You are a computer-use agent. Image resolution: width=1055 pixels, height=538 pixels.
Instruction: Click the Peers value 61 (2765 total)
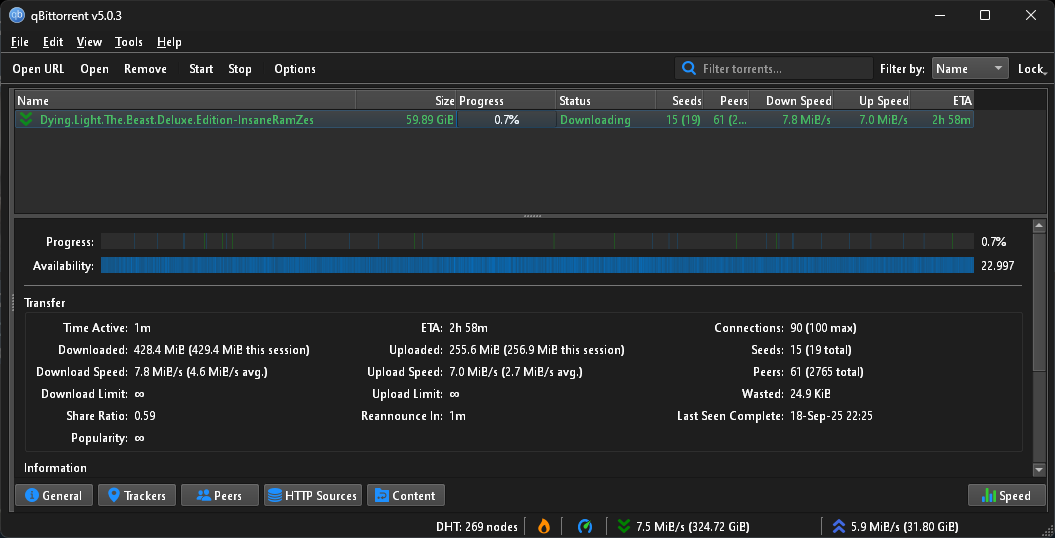click(826, 372)
